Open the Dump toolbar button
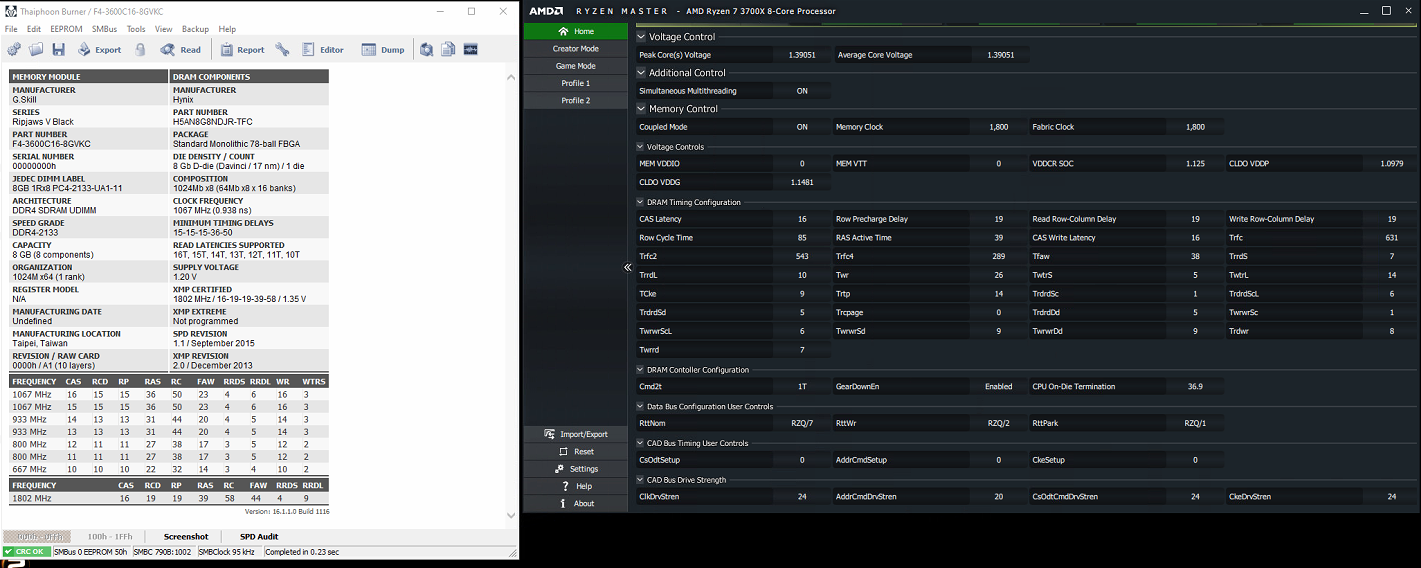 pyautogui.click(x=383, y=49)
